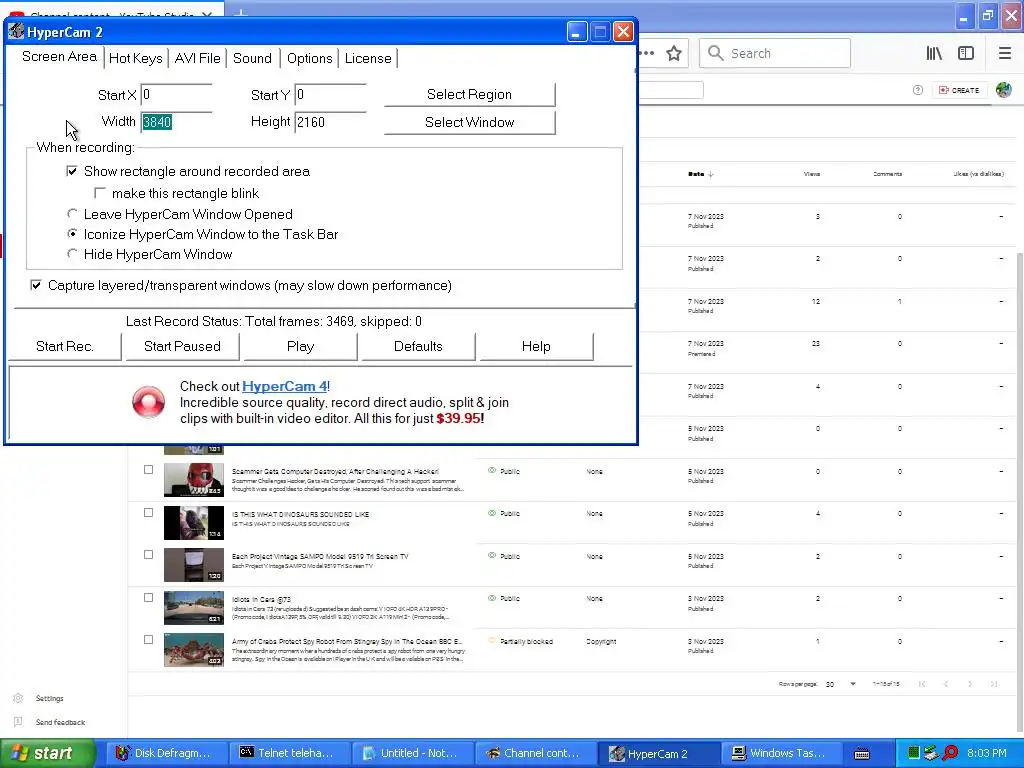This screenshot has height=768, width=1024.
Task: Click Select Region button
Action: tap(470, 94)
